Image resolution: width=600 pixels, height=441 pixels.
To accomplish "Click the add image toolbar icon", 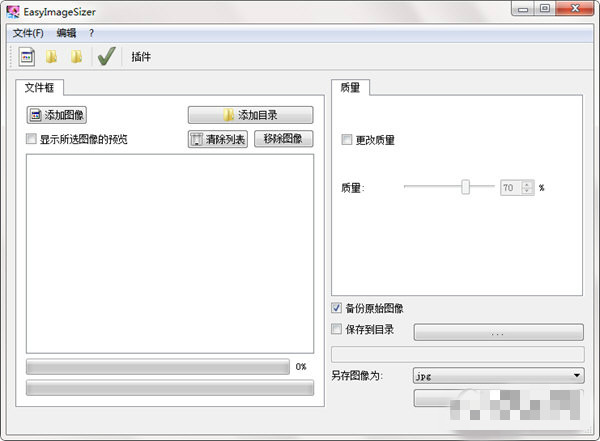I will coord(27,57).
